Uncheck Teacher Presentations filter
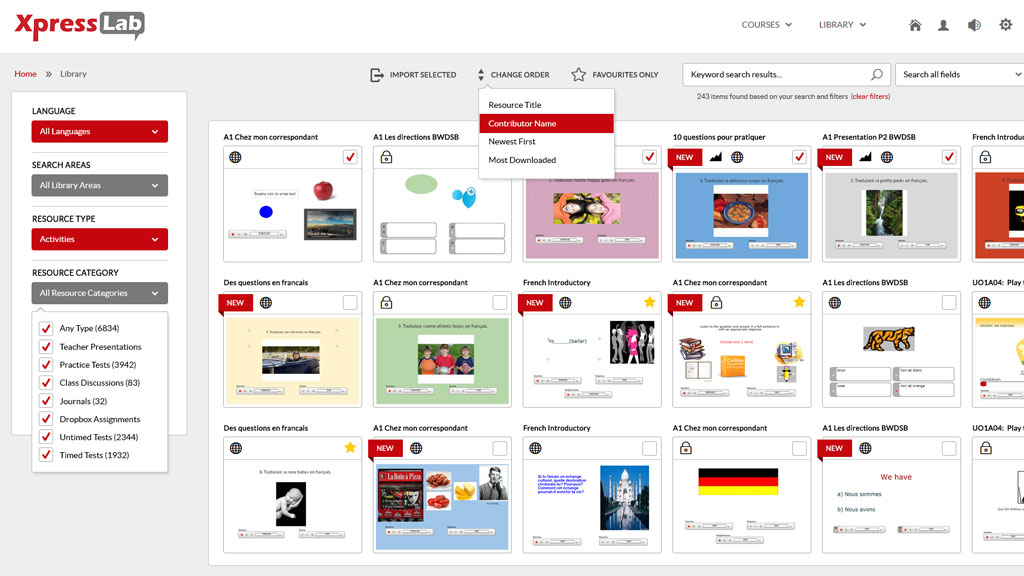The width and height of the screenshot is (1024, 576). pos(46,347)
